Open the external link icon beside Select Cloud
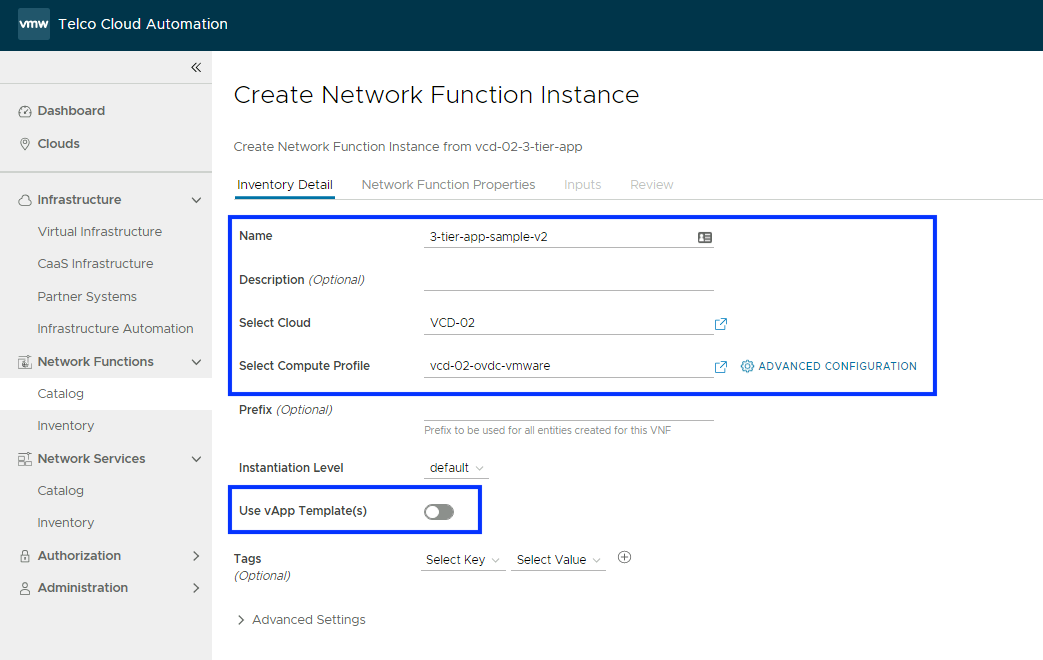Screen dimensions: 1043x660 721,324
